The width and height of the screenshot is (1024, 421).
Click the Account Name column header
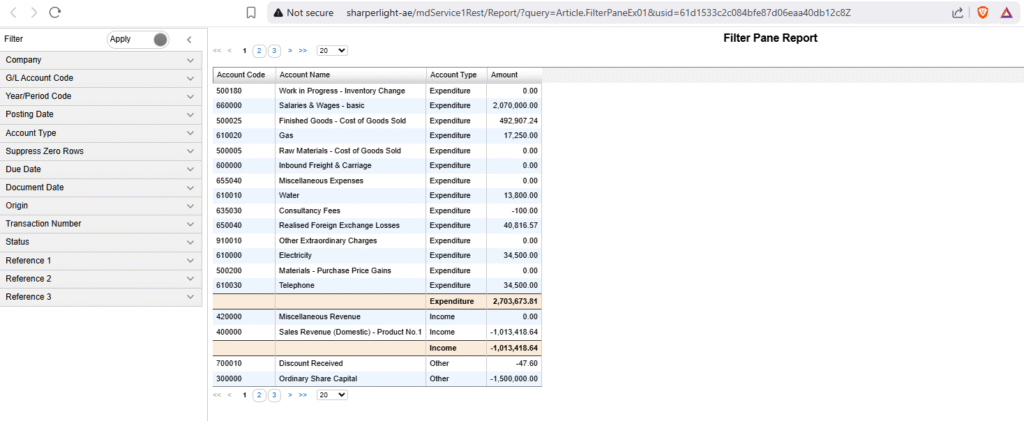pos(351,75)
